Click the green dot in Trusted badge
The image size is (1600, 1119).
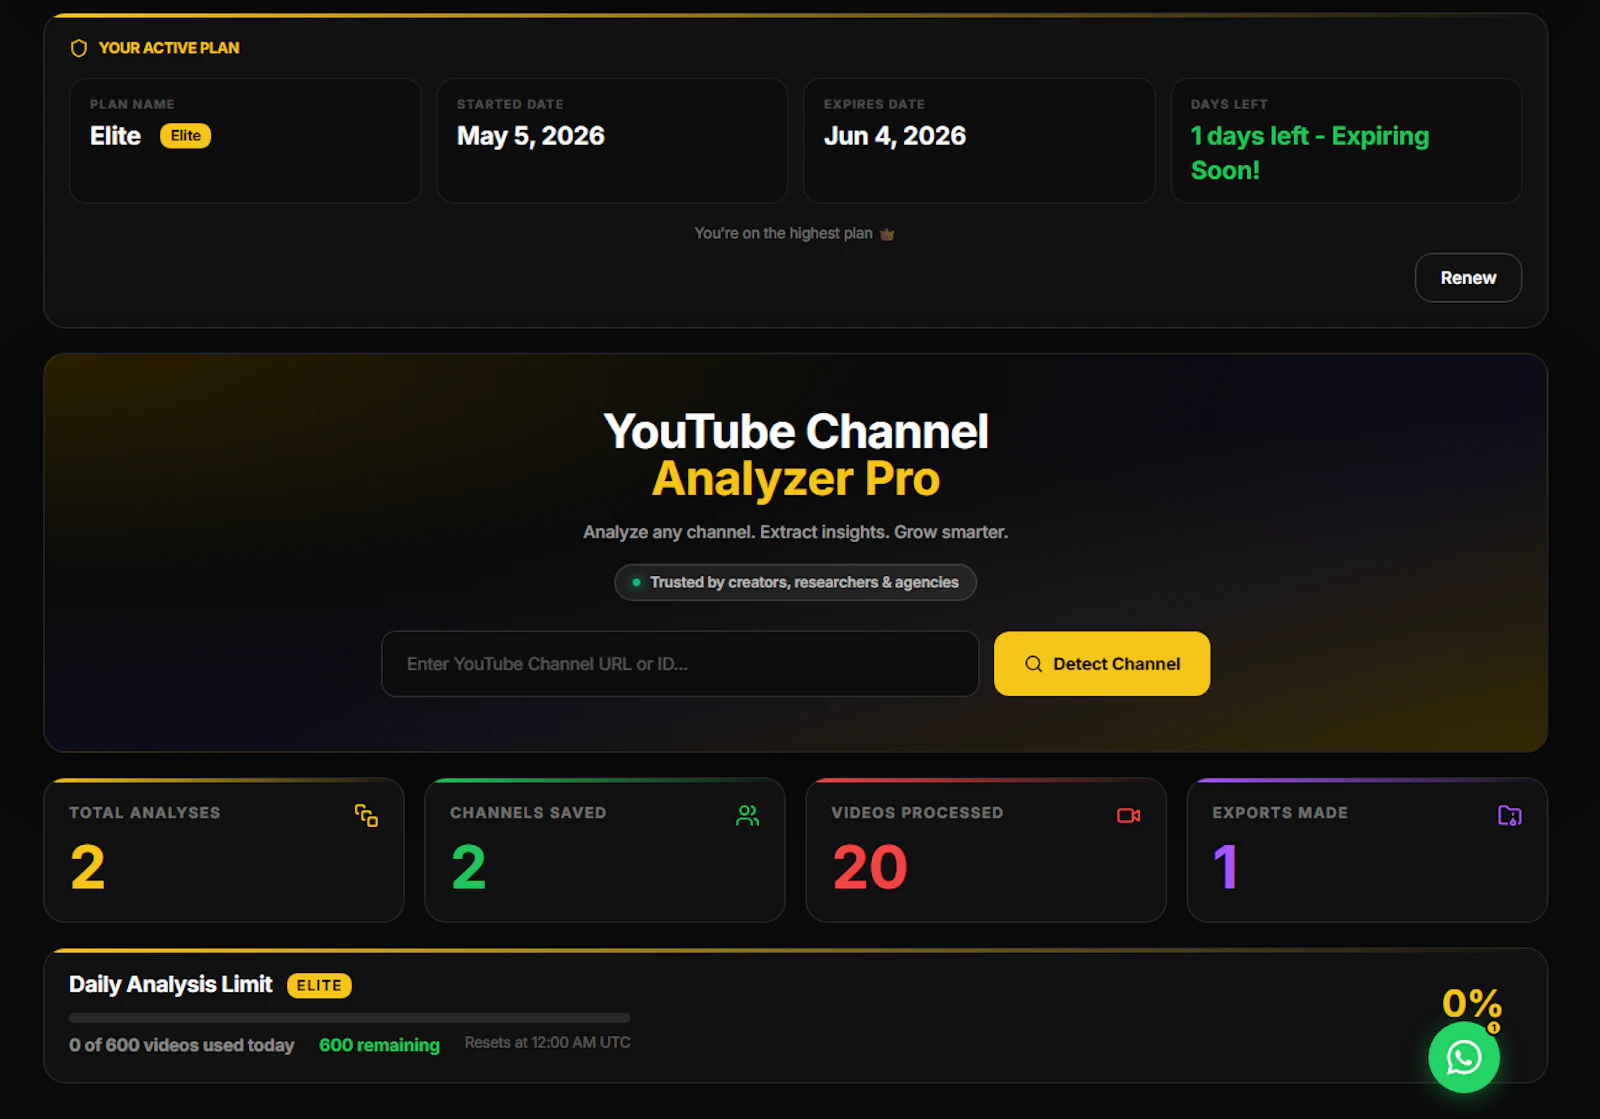pyautogui.click(x=636, y=582)
